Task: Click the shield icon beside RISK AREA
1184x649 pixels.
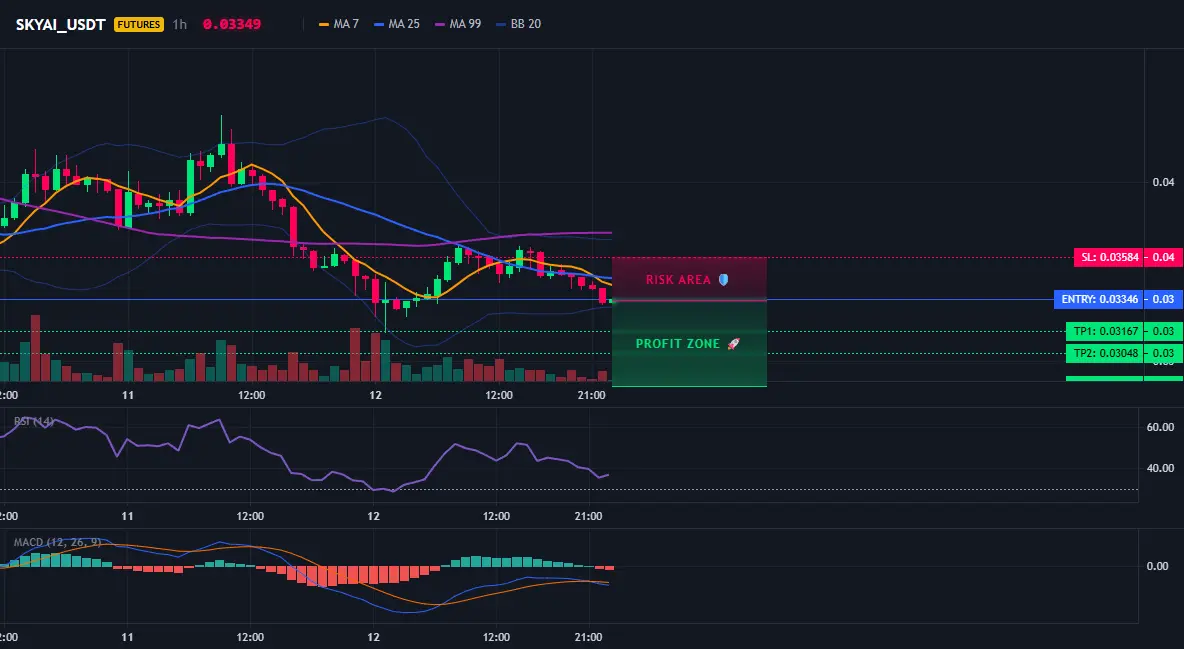Action: point(723,280)
